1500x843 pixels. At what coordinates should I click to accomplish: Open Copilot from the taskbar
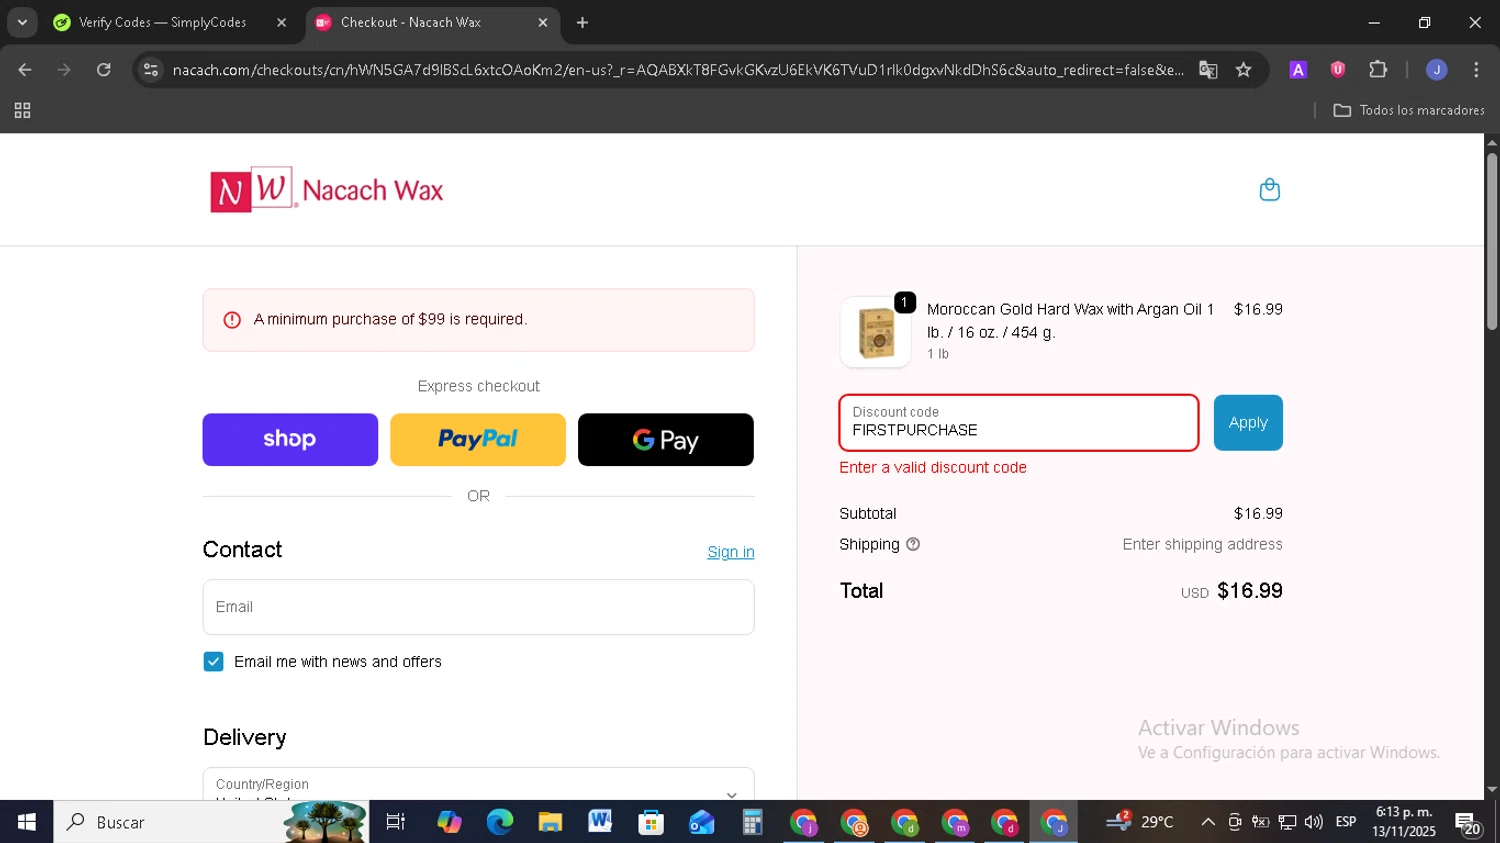coord(449,822)
